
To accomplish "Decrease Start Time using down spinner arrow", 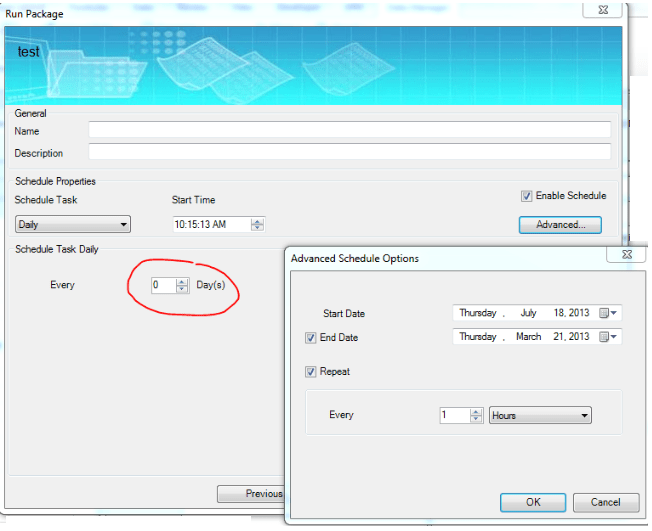I will (x=258, y=228).
